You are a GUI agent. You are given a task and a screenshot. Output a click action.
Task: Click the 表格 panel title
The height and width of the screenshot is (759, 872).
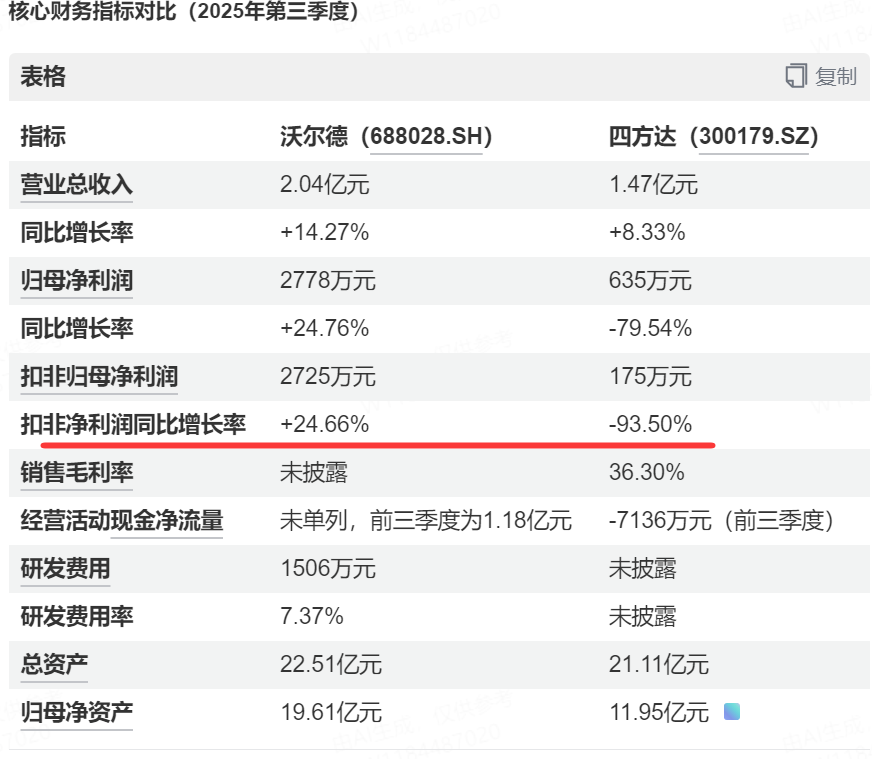43,77
